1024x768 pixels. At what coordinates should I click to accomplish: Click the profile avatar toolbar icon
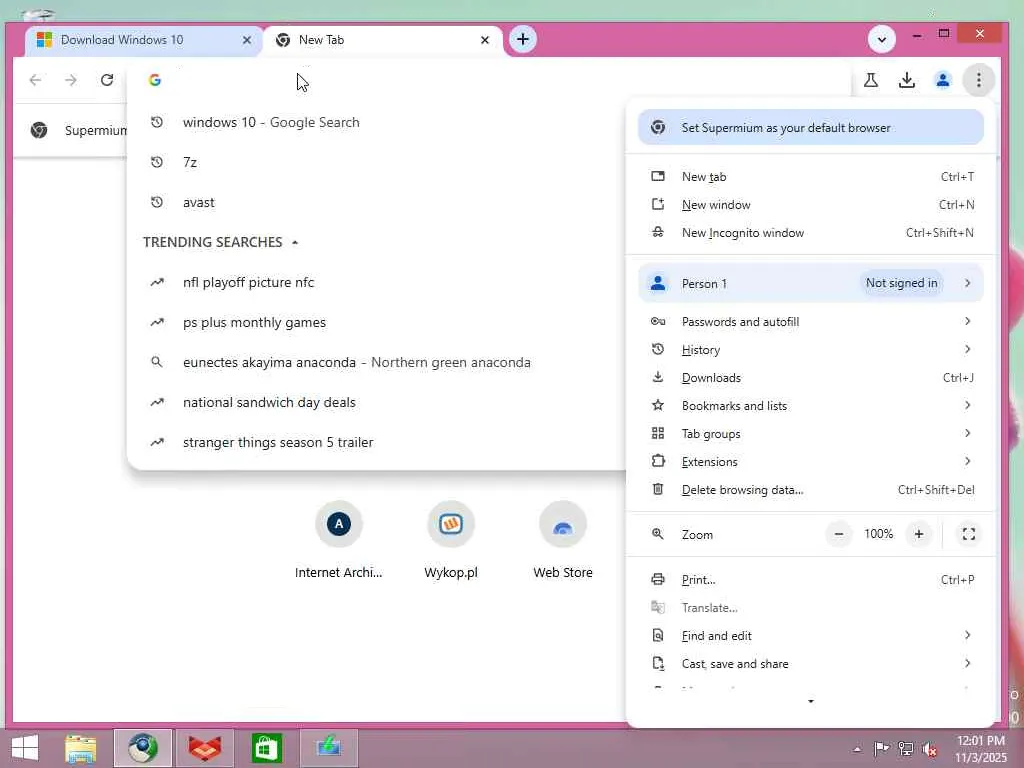coord(942,80)
